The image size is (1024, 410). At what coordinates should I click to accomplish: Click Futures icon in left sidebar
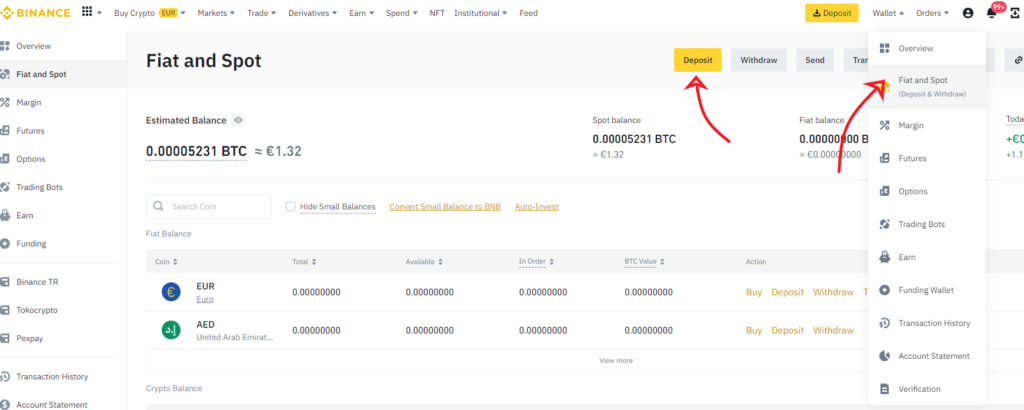[x=5, y=131]
